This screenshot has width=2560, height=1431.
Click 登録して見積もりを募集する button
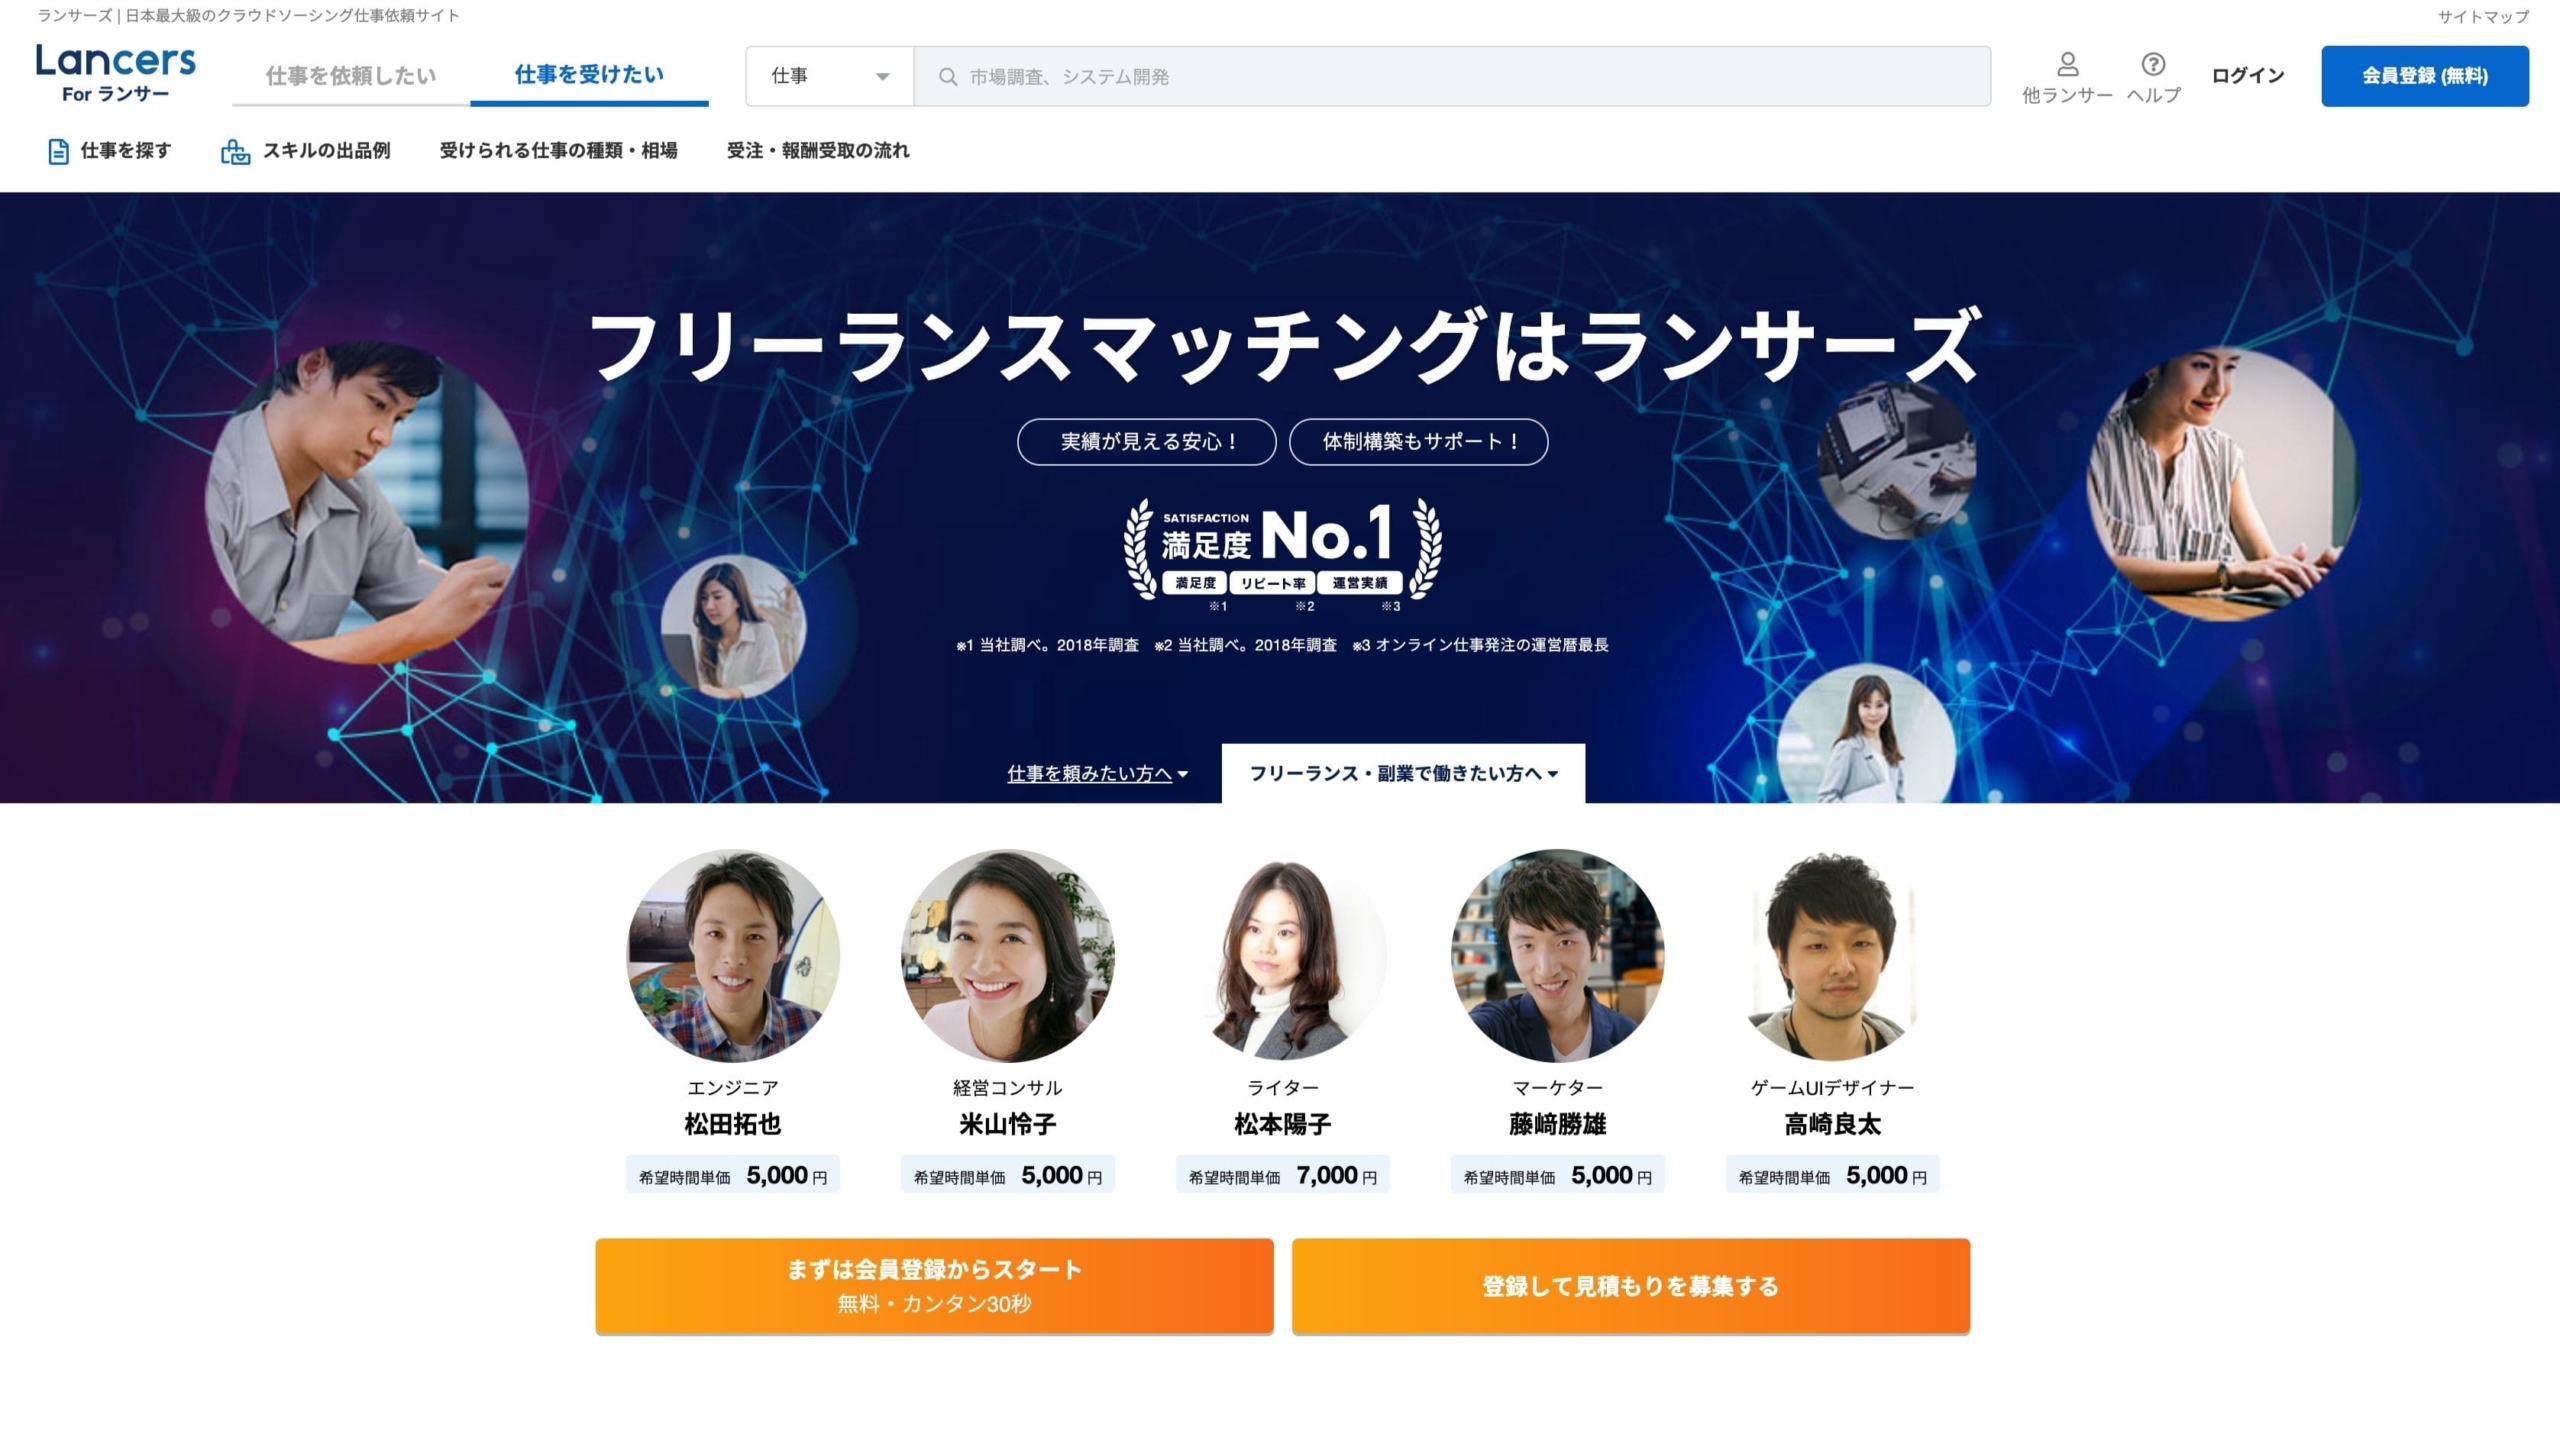[1630, 1286]
